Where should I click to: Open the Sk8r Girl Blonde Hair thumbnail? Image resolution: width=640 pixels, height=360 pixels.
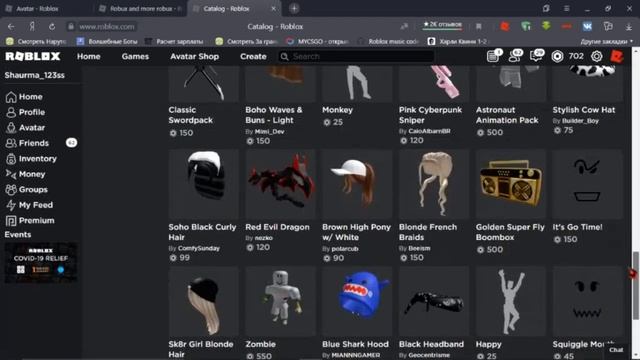204,301
